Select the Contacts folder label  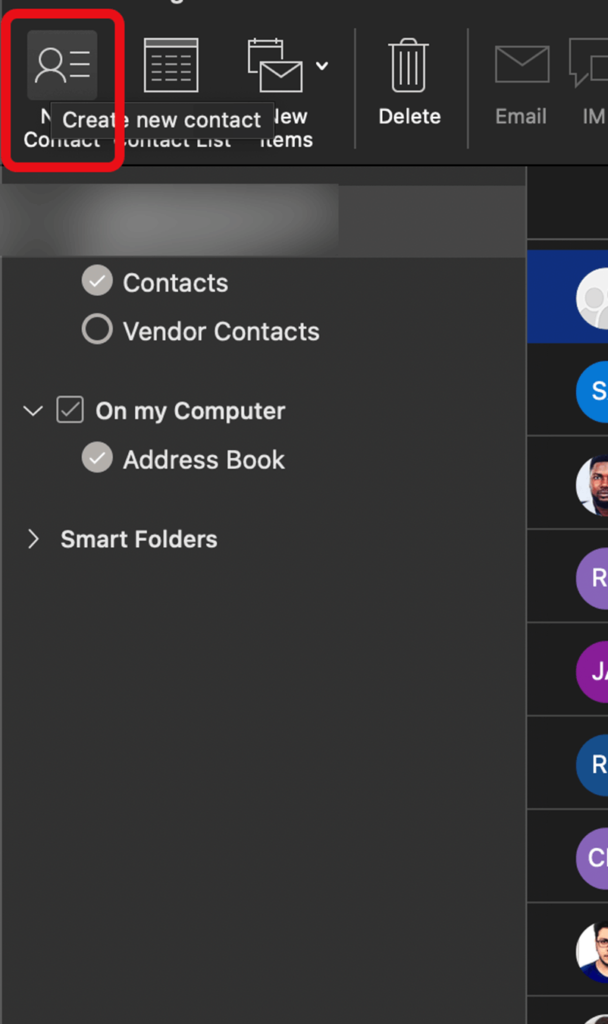(x=176, y=283)
